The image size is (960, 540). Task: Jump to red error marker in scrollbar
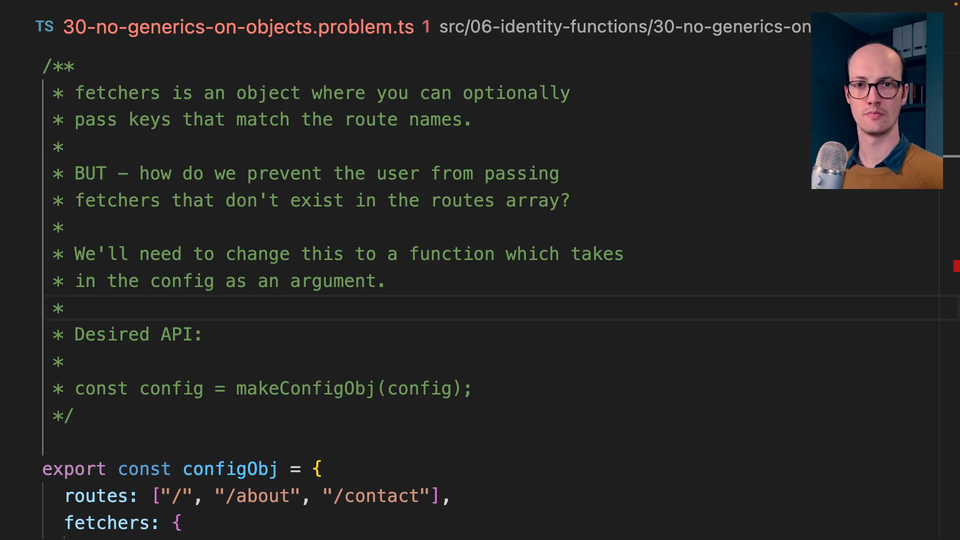956,265
